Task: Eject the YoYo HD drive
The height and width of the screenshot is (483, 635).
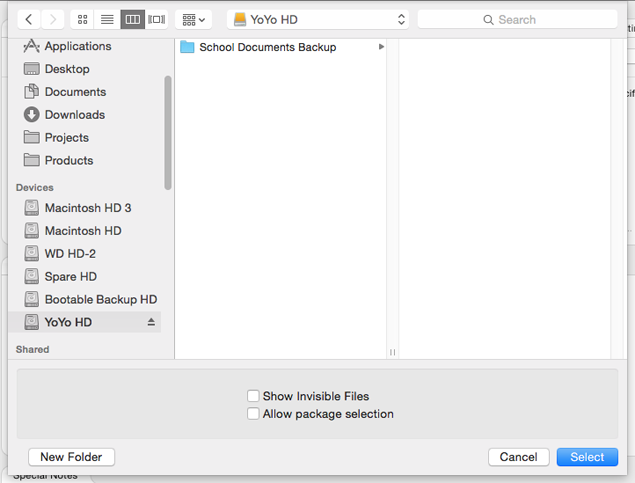Action: (151, 322)
